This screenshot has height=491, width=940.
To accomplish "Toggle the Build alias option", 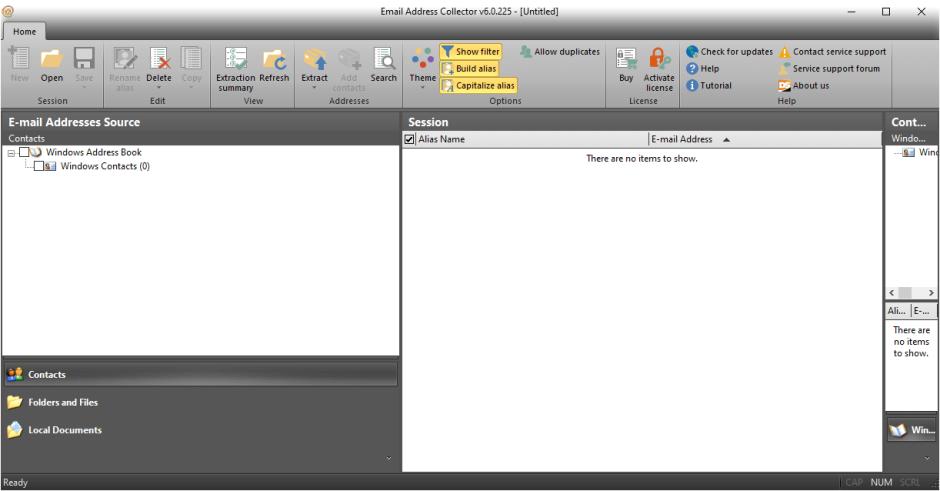I will point(469,68).
